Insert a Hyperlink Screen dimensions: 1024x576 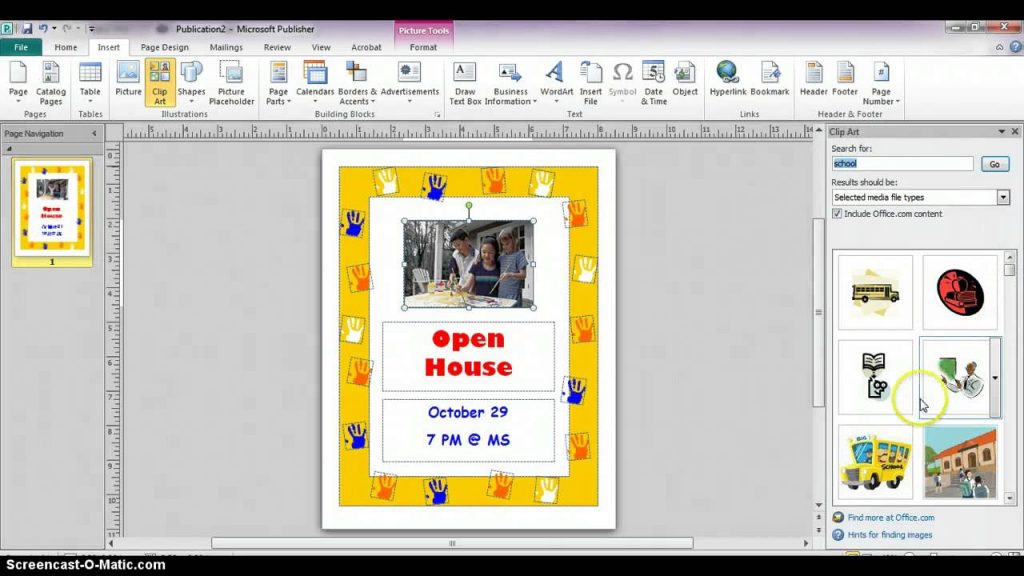(x=727, y=82)
